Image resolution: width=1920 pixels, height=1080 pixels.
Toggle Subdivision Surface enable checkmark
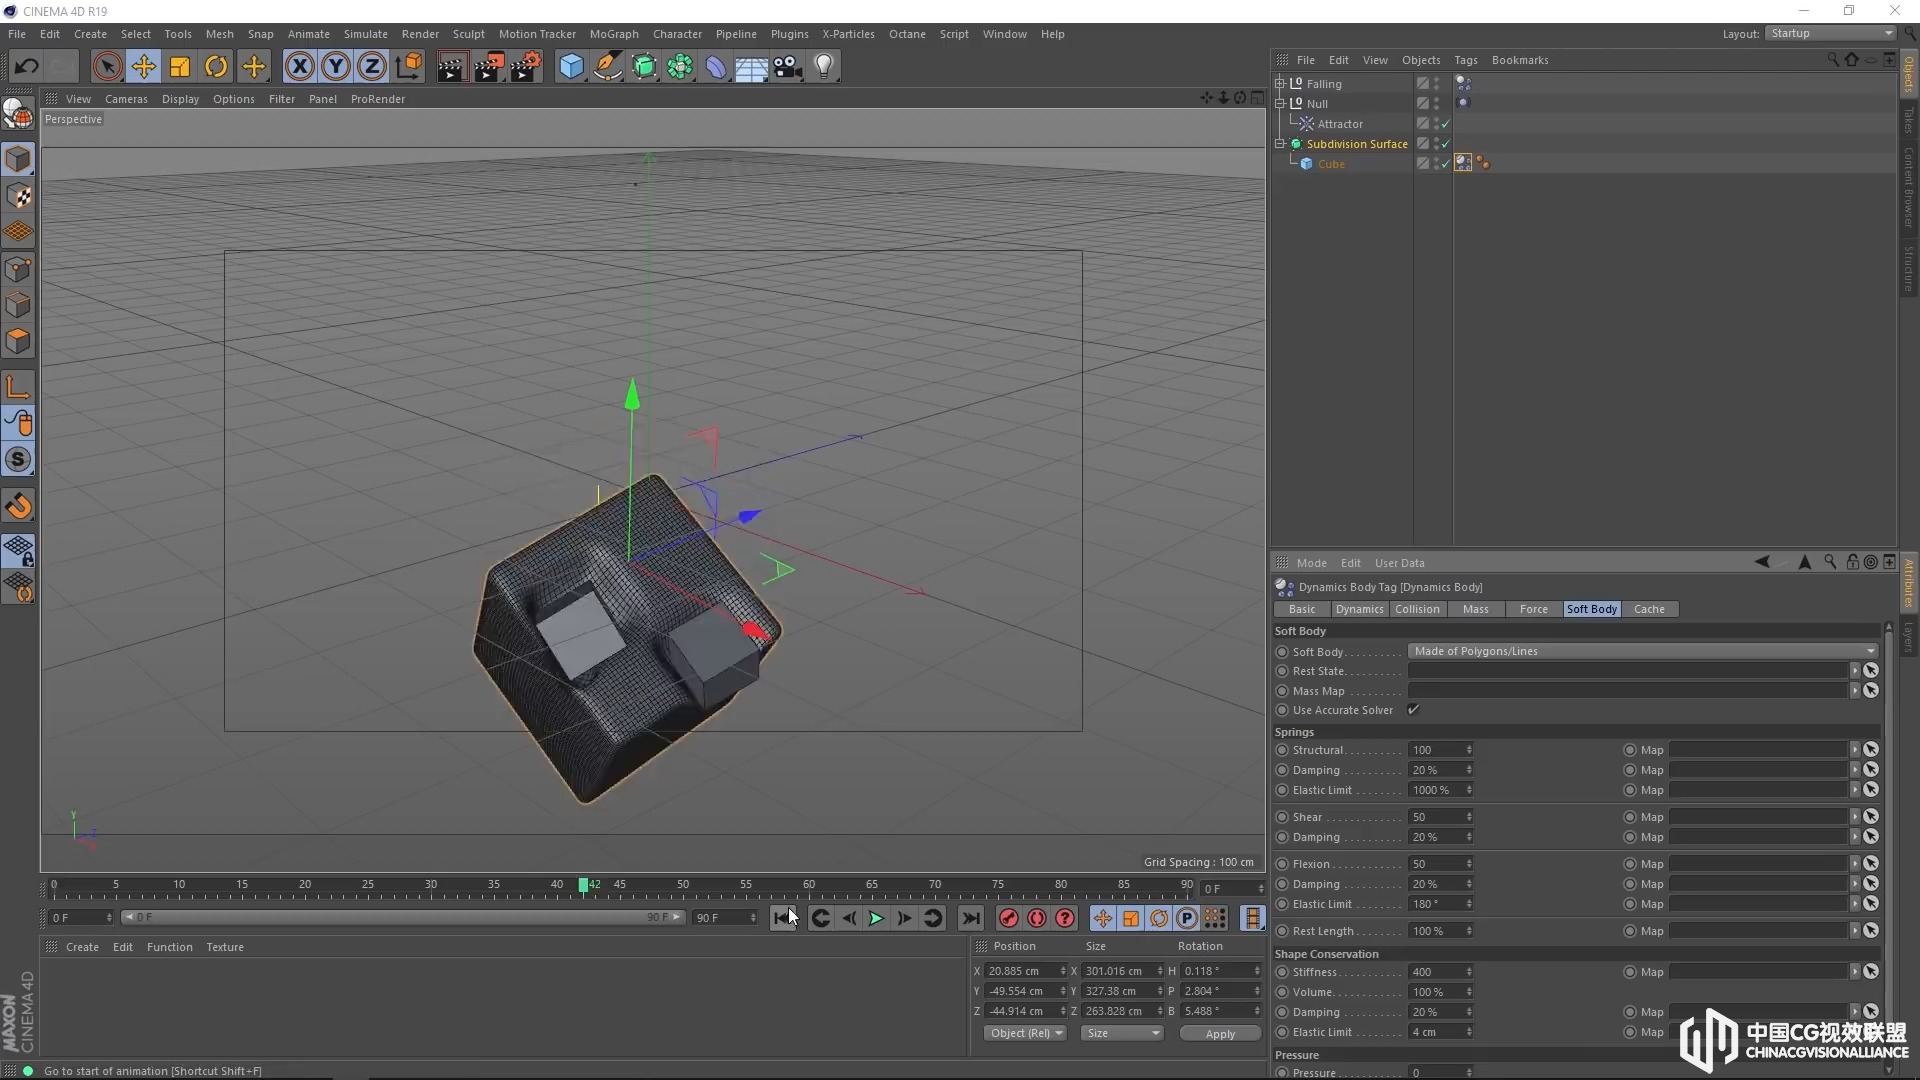click(1445, 144)
